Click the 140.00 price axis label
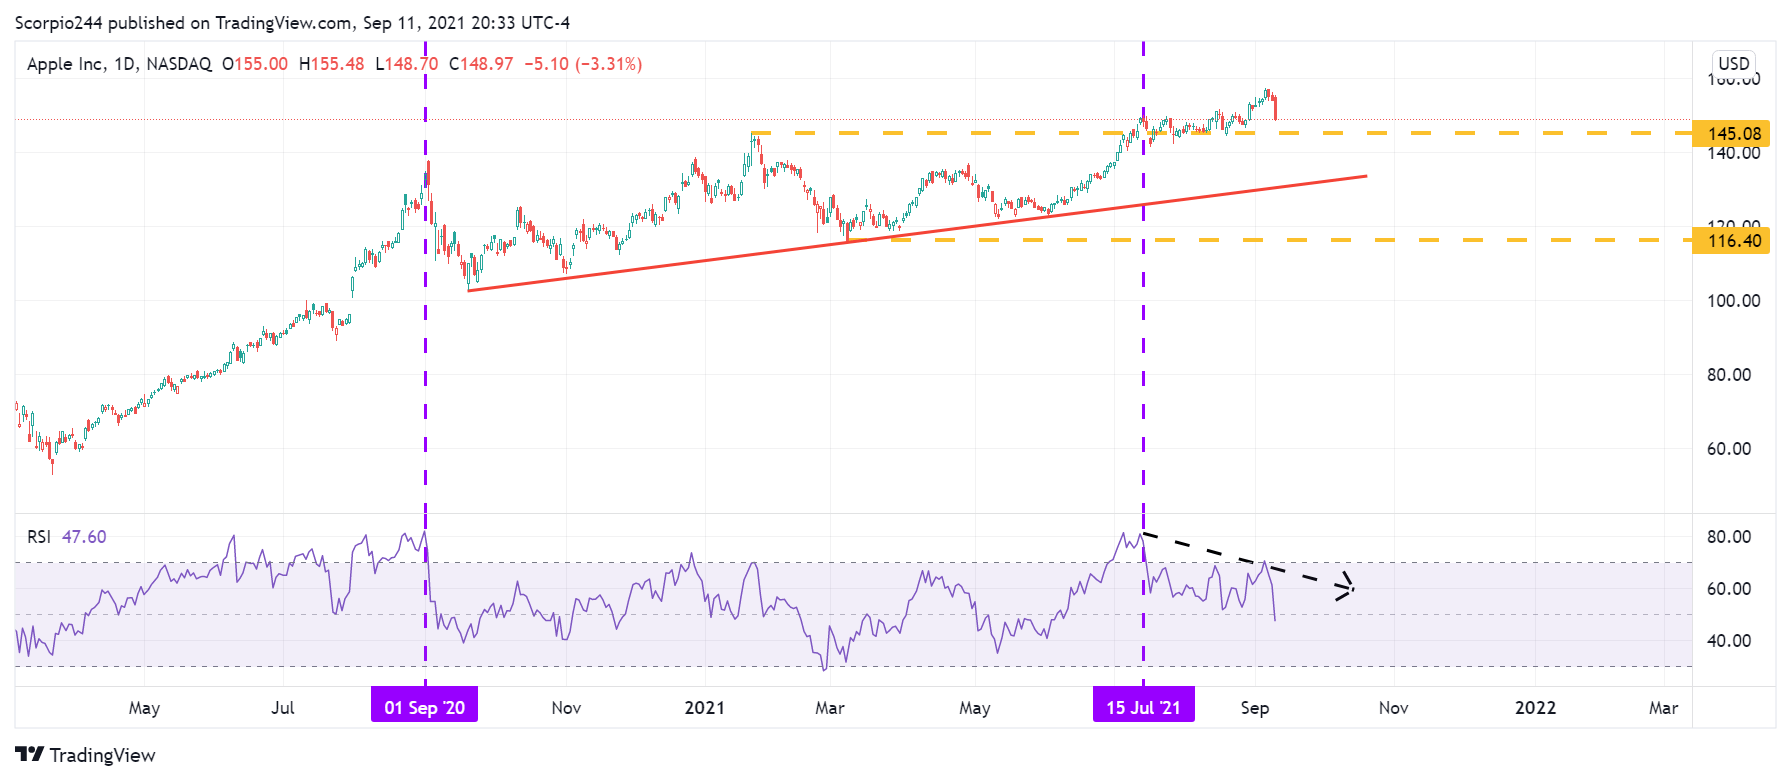The height and width of the screenshot is (781, 1791). click(1734, 153)
